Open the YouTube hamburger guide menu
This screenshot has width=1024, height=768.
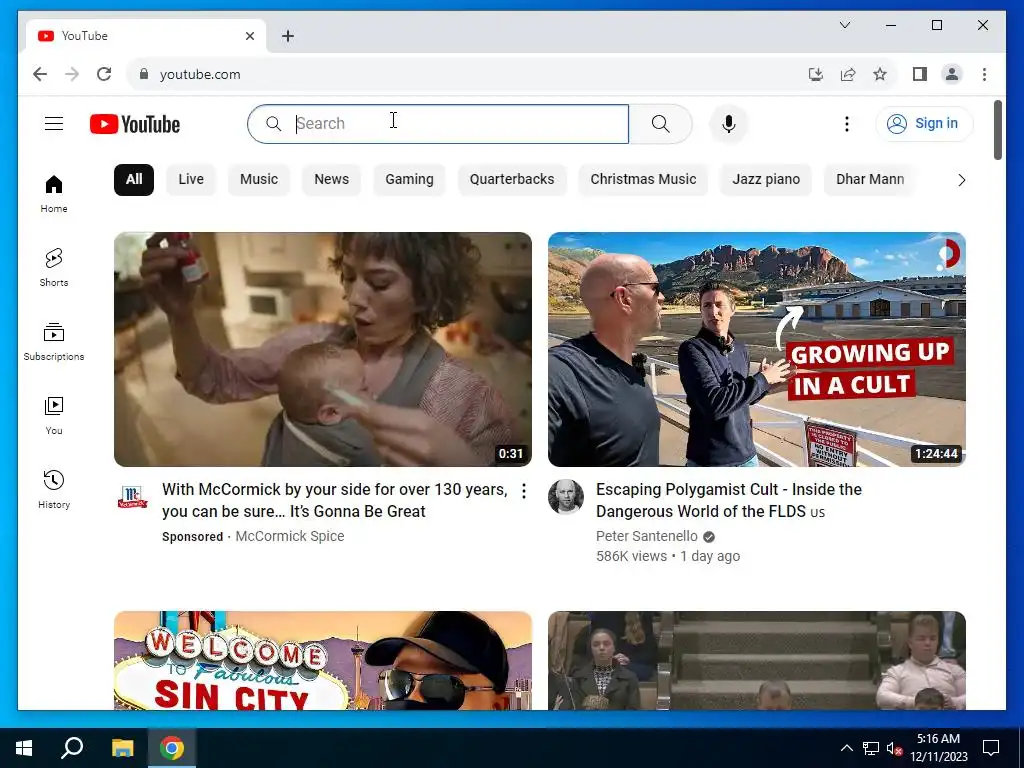(x=54, y=123)
